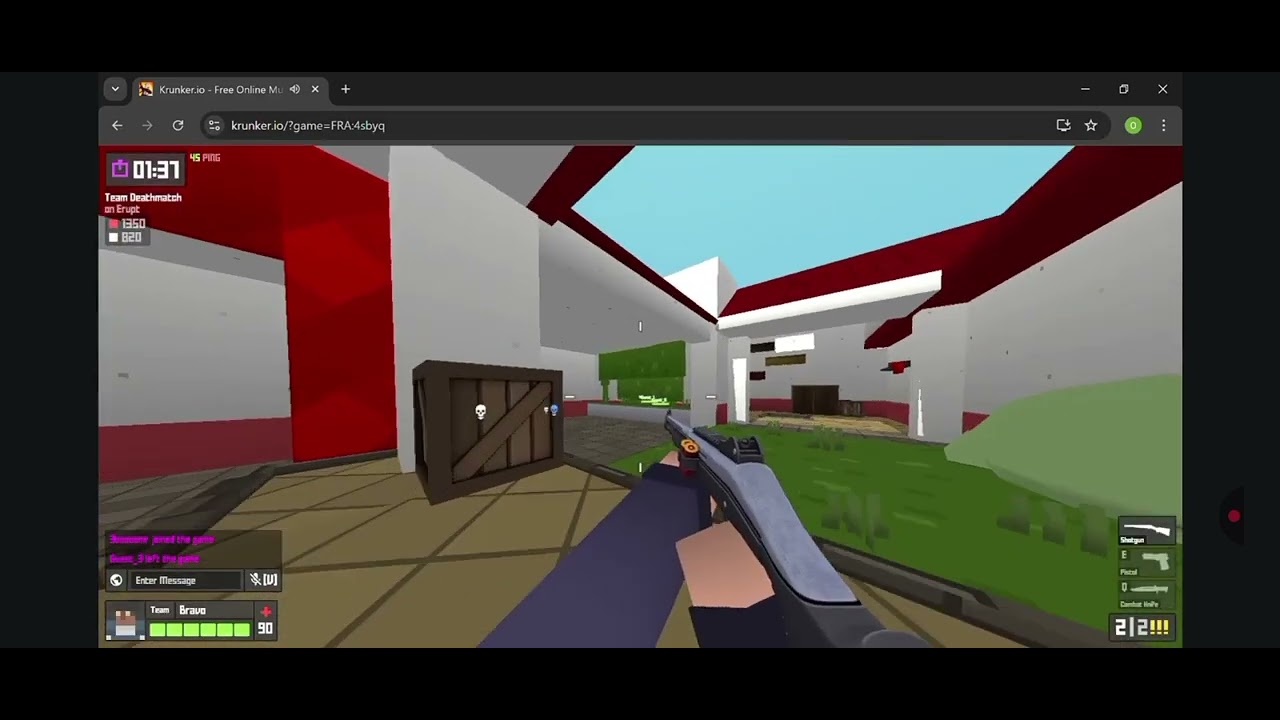Viewport: 1280px width, 720px height.
Task: Minimize the Chrome window
Action: click(1085, 89)
